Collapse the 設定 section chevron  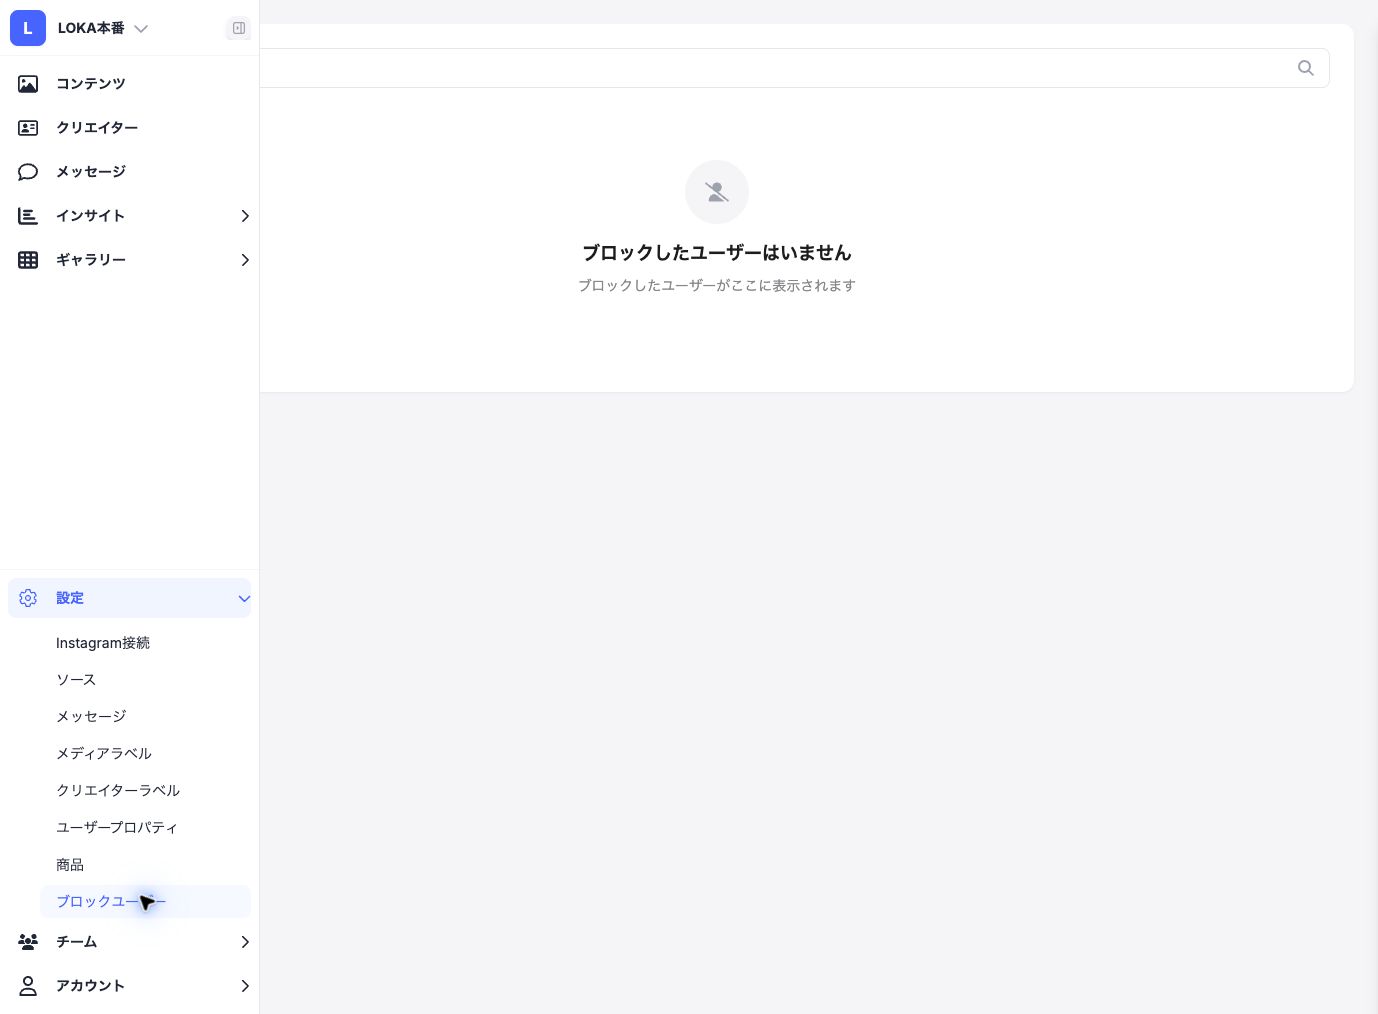(x=244, y=598)
